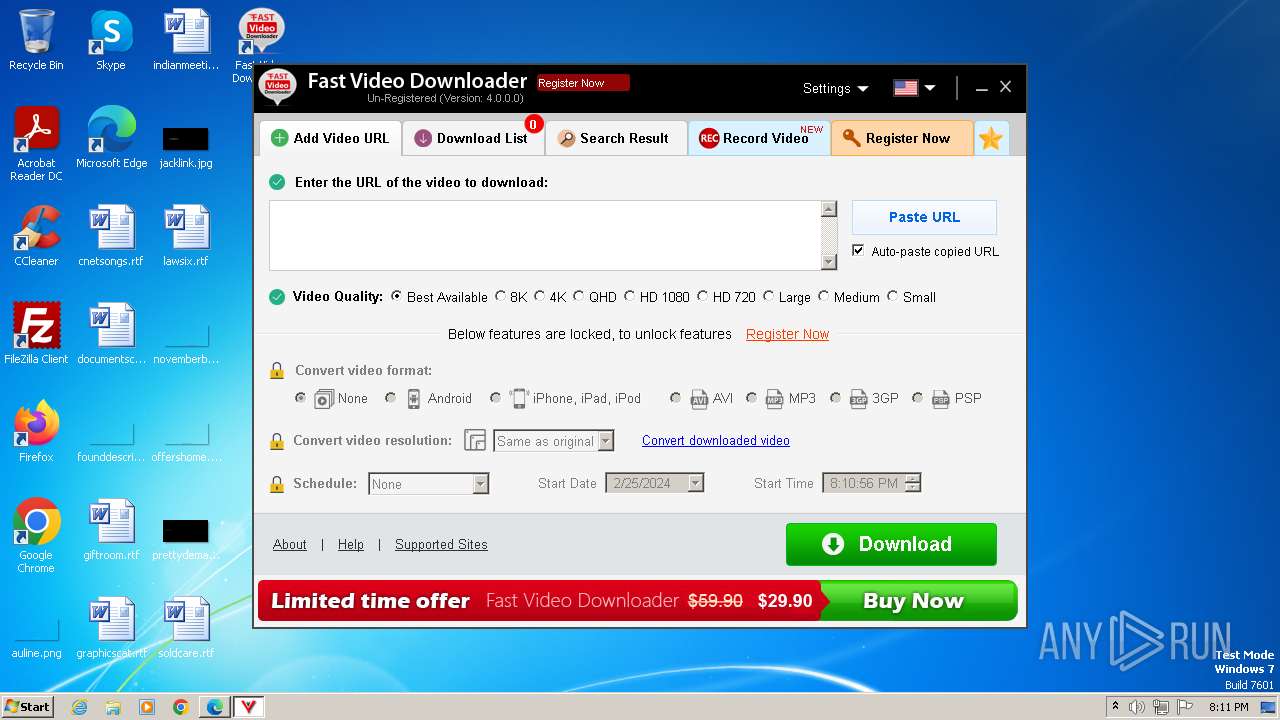Viewport: 1280px width, 720px height.
Task: Click the lock icon next to Schedule
Action: [277, 484]
